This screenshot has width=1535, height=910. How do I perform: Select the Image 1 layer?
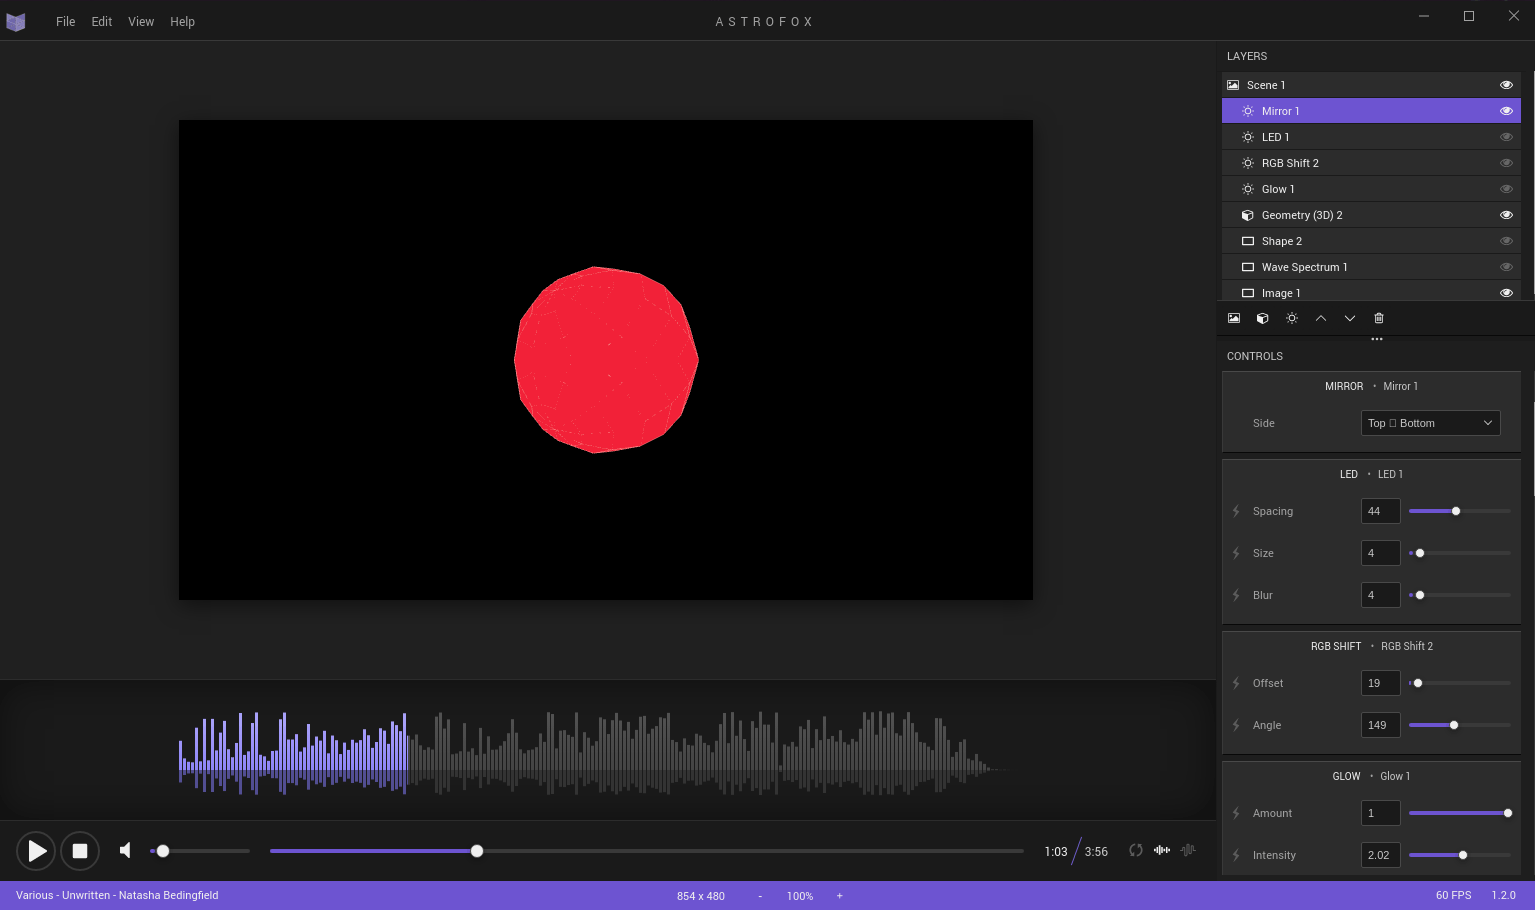(x=1371, y=292)
